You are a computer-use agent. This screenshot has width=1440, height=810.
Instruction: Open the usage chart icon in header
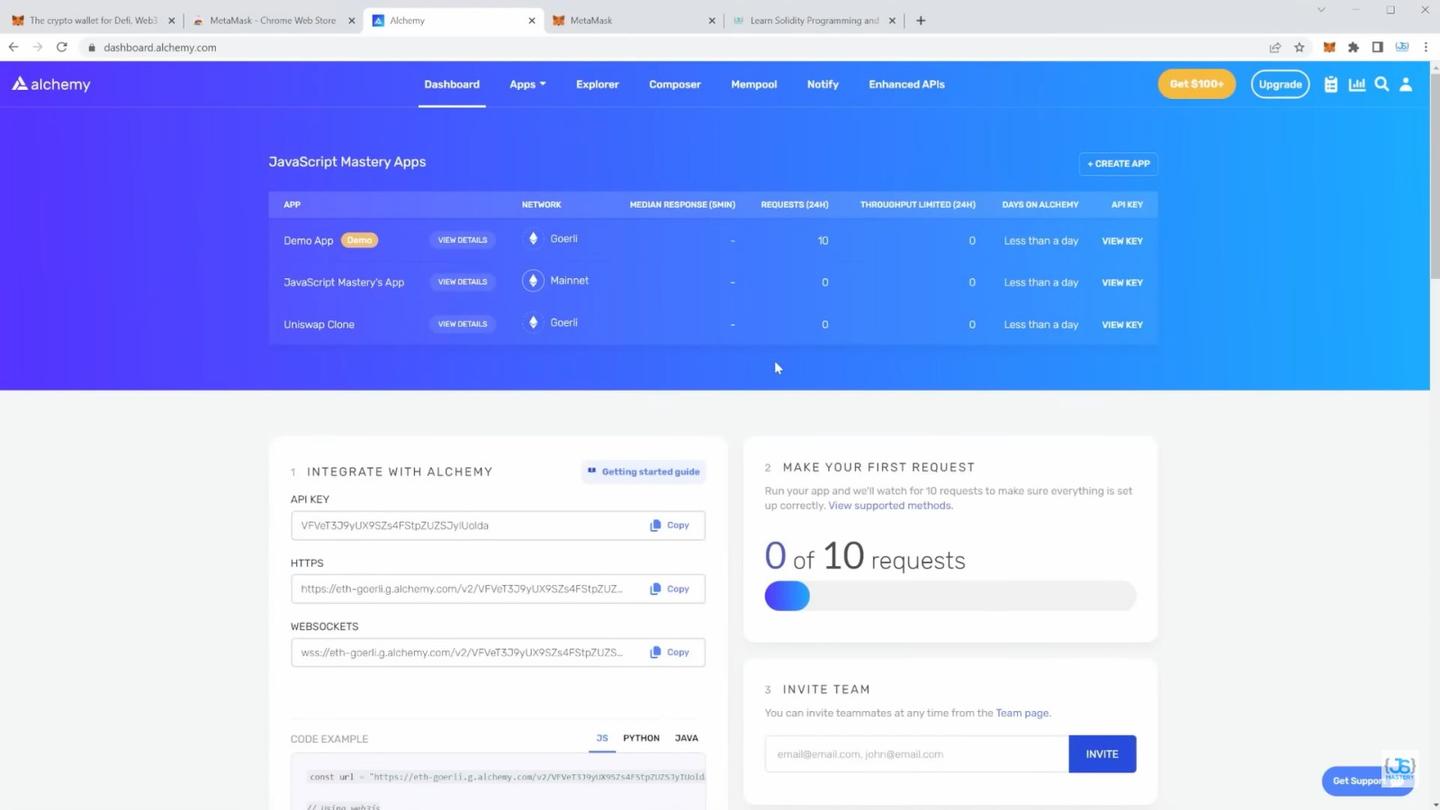coord(1357,85)
